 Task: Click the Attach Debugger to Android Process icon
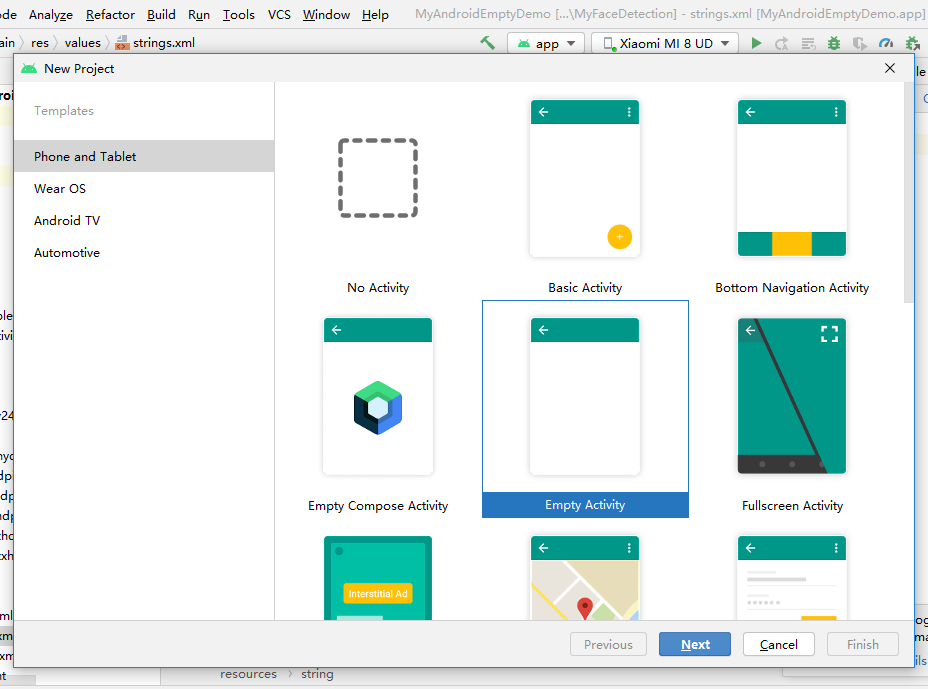click(x=913, y=43)
